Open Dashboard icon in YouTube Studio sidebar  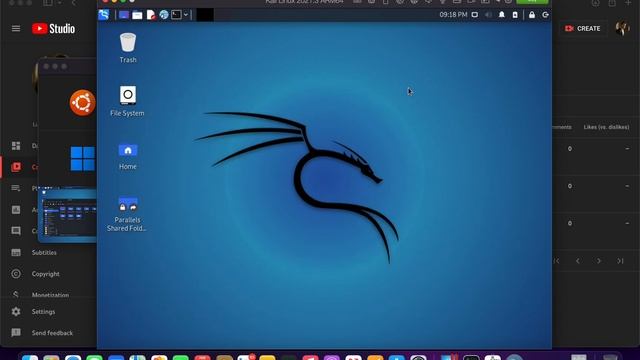16,146
